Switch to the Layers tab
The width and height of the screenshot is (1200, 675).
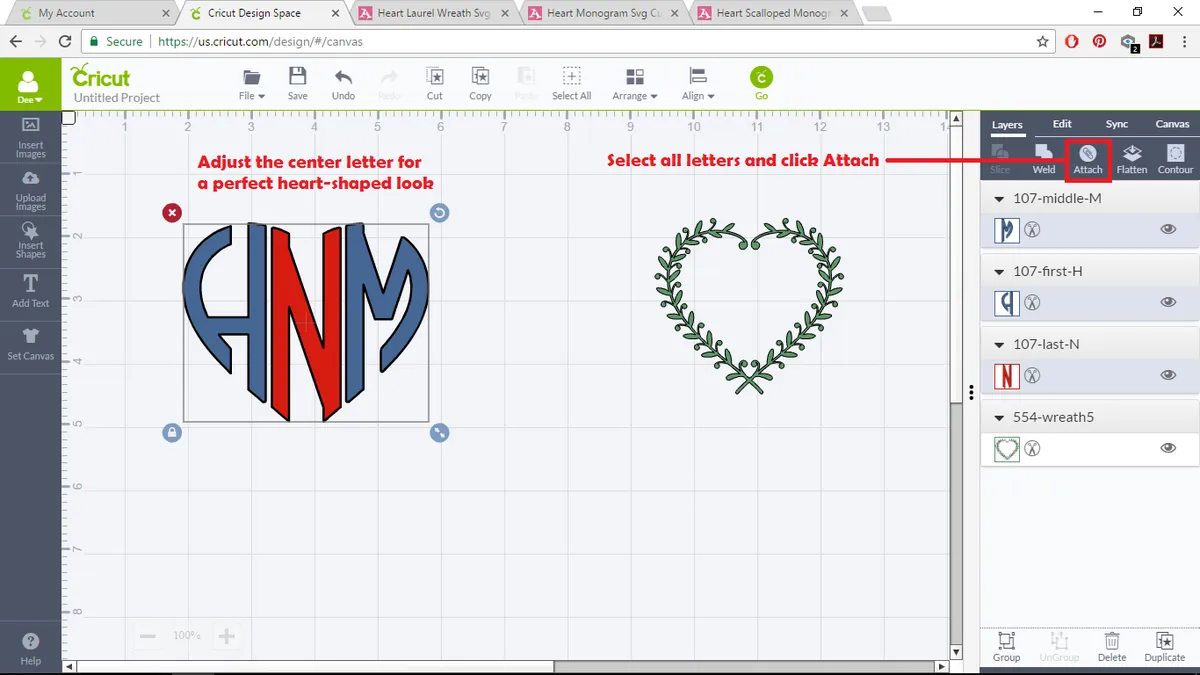[1007, 125]
